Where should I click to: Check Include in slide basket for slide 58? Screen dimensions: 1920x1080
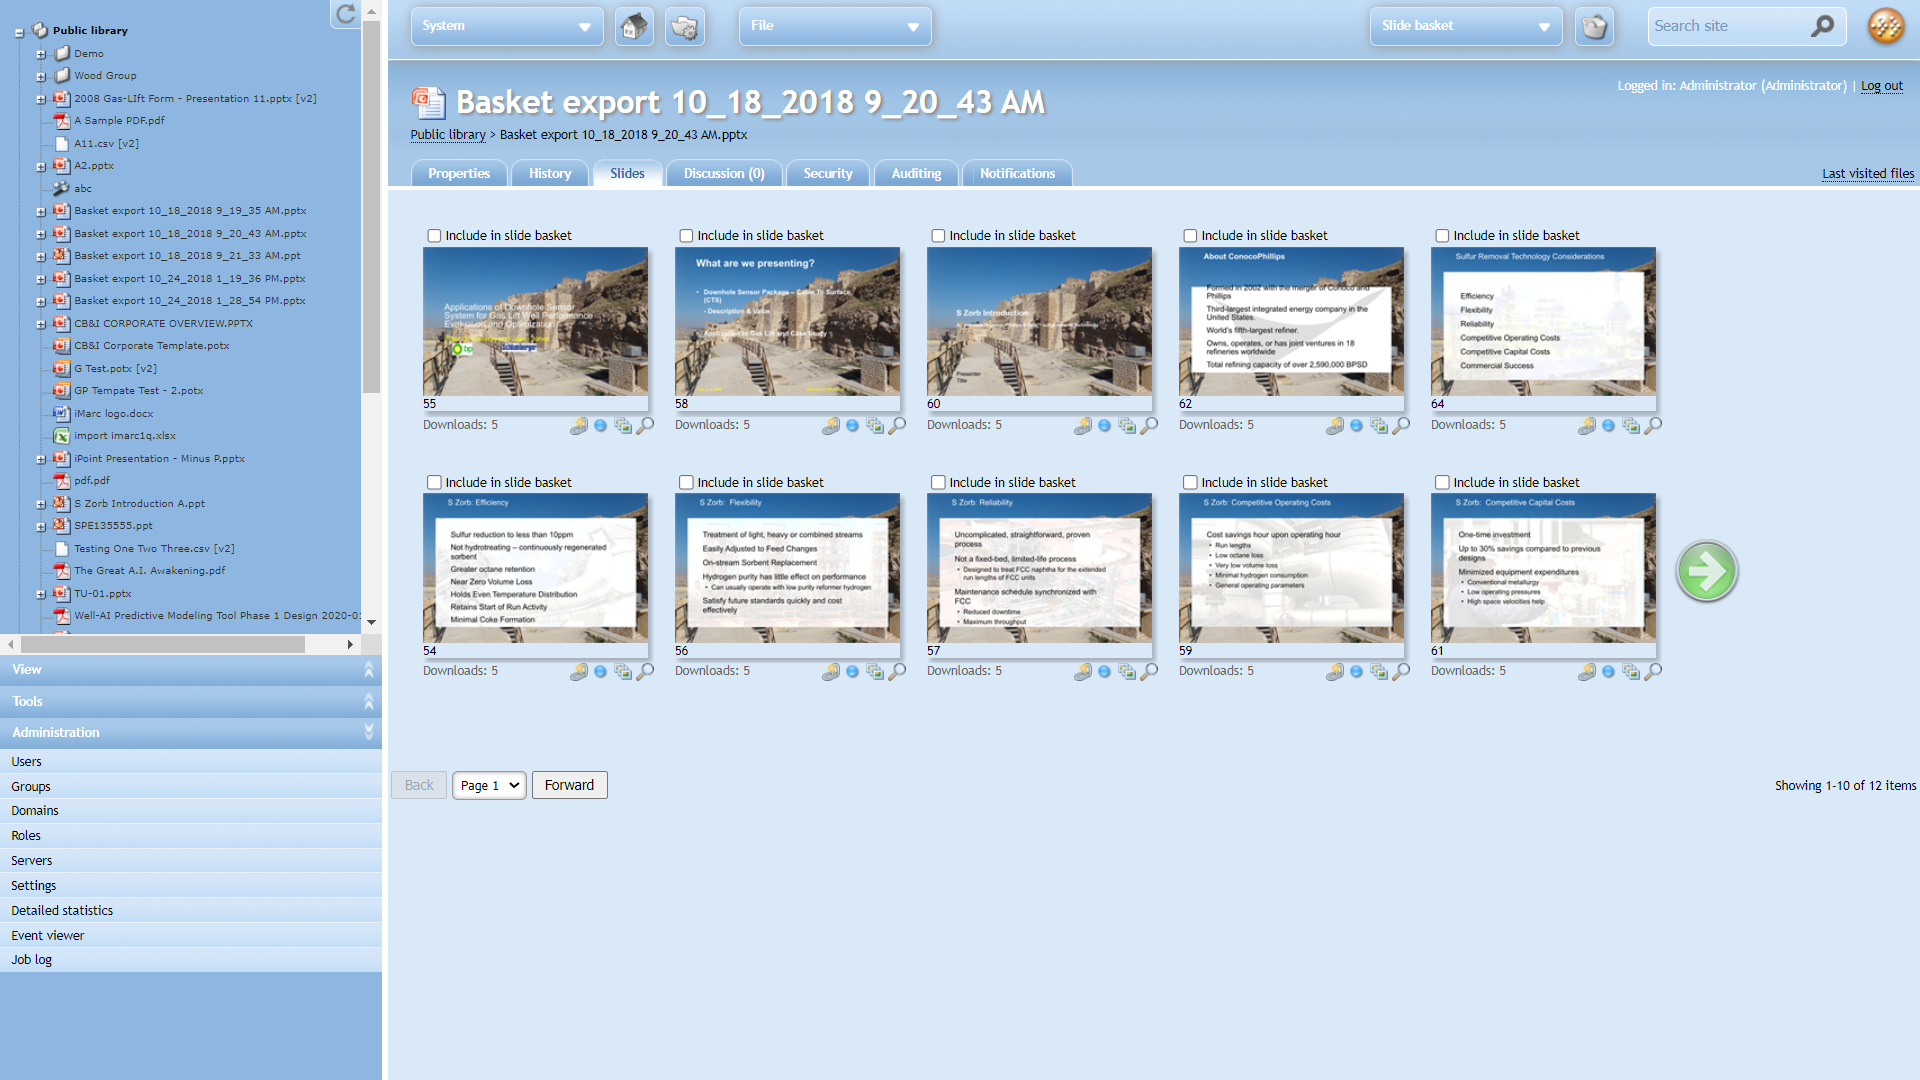(x=686, y=236)
